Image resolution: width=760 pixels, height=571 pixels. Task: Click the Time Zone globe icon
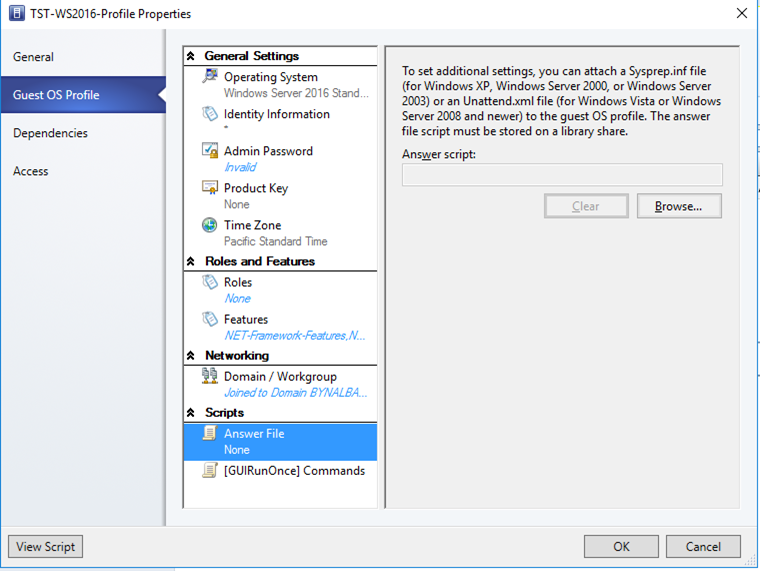pyautogui.click(x=210, y=224)
